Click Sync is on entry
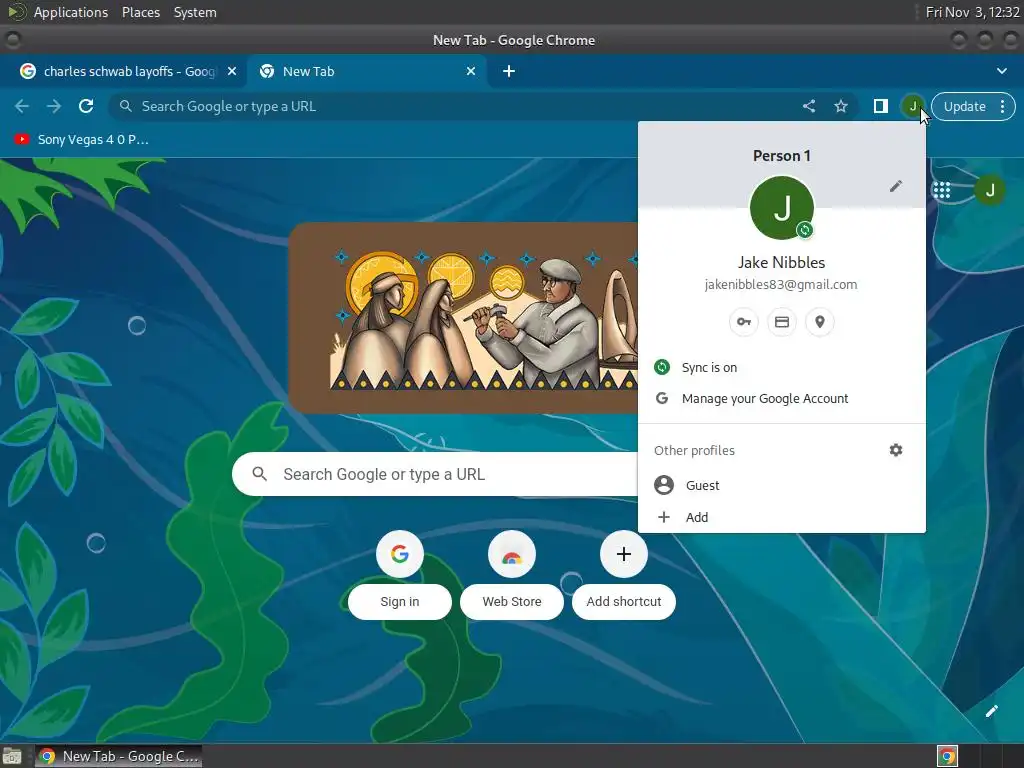Screen dimensions: 1024x768 (x=782, y=368)
